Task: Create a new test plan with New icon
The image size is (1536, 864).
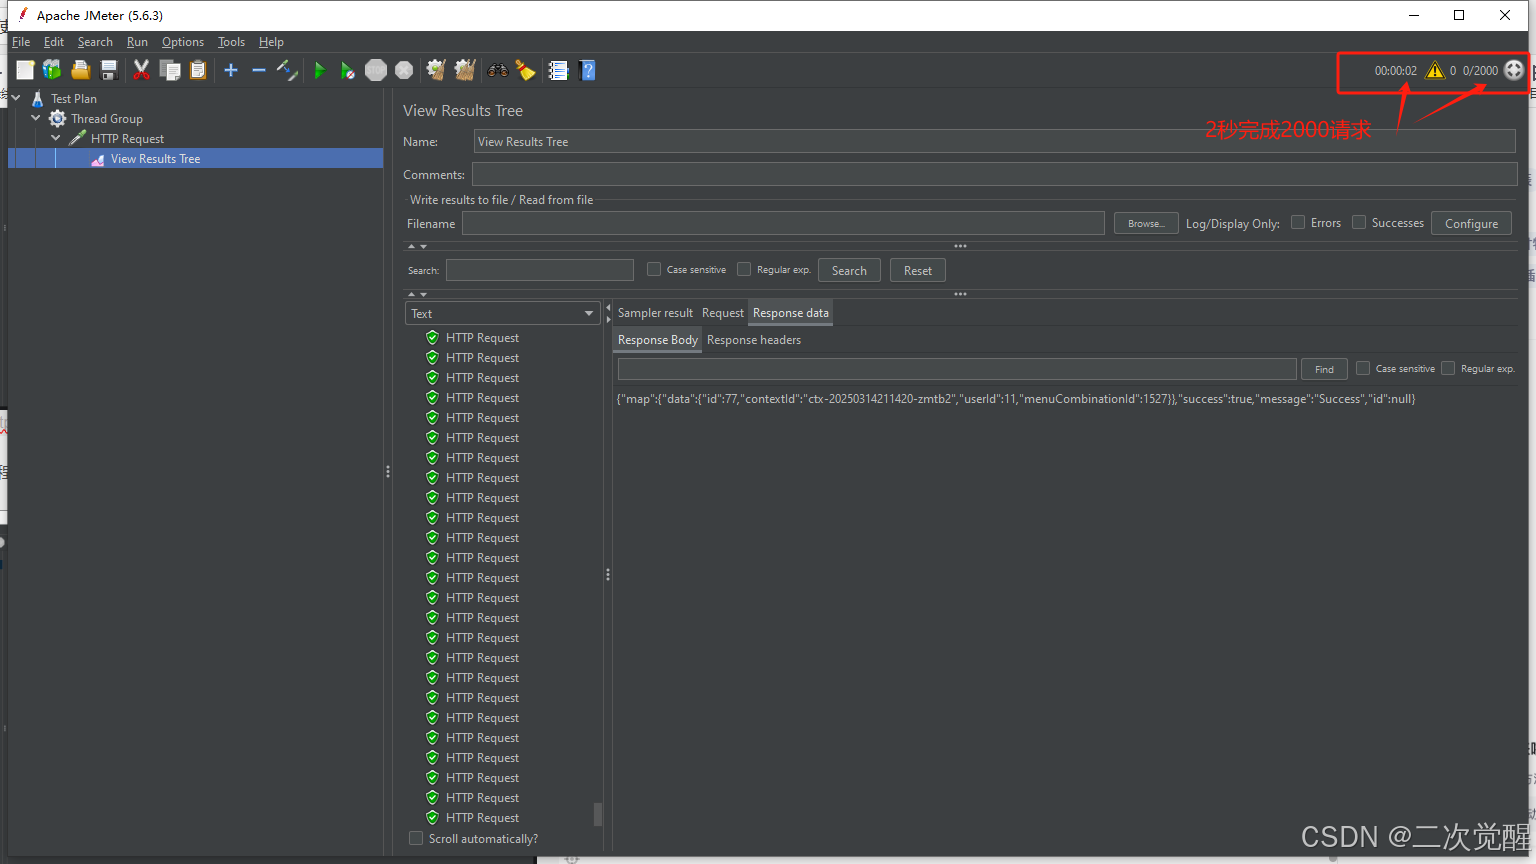Action: [x=25, y=70]
